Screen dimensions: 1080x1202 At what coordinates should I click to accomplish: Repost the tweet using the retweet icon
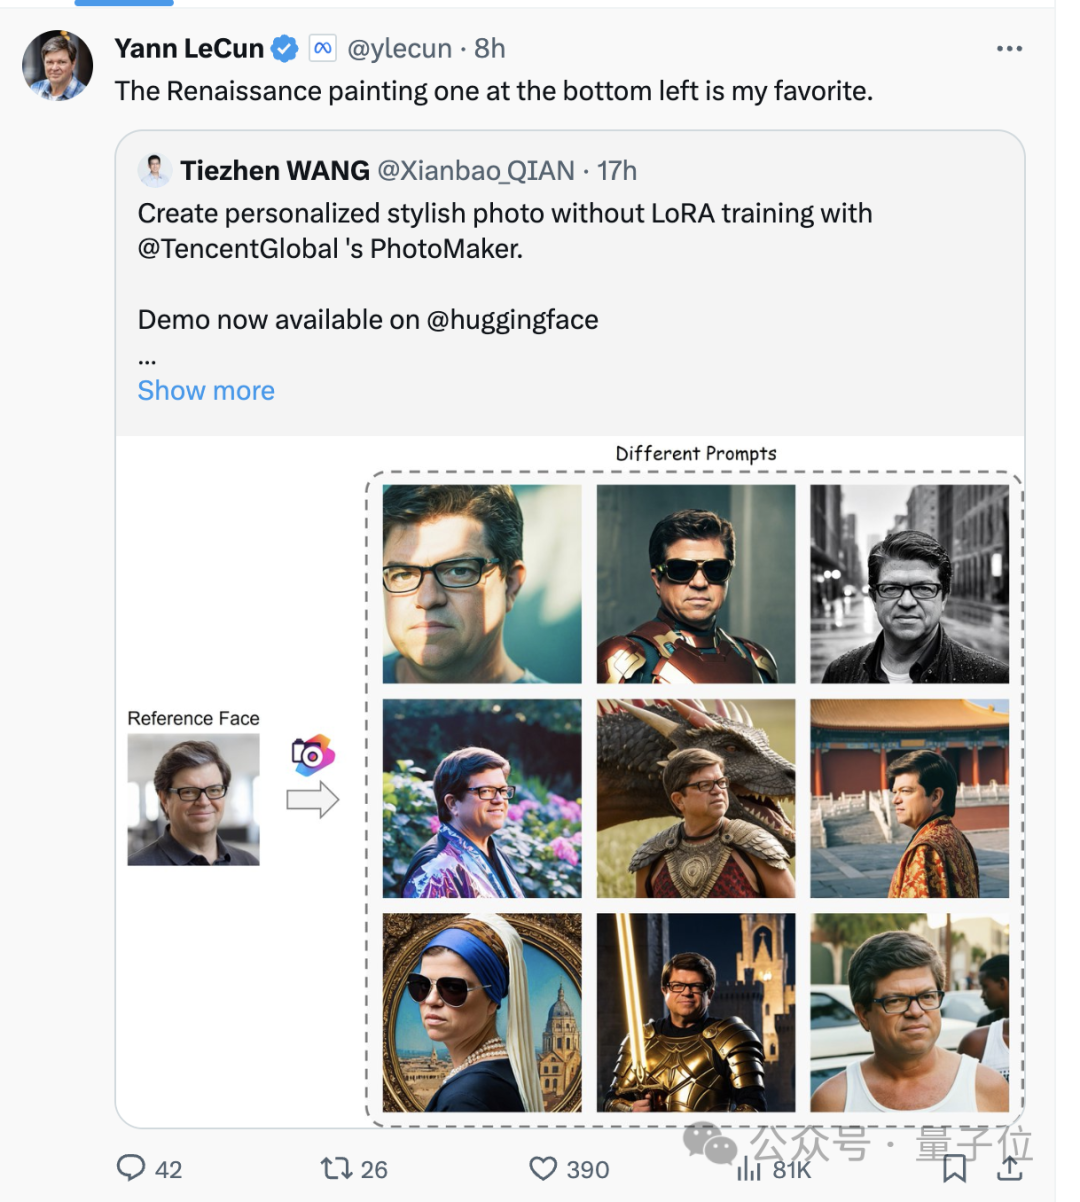[x=336, y=1168]
